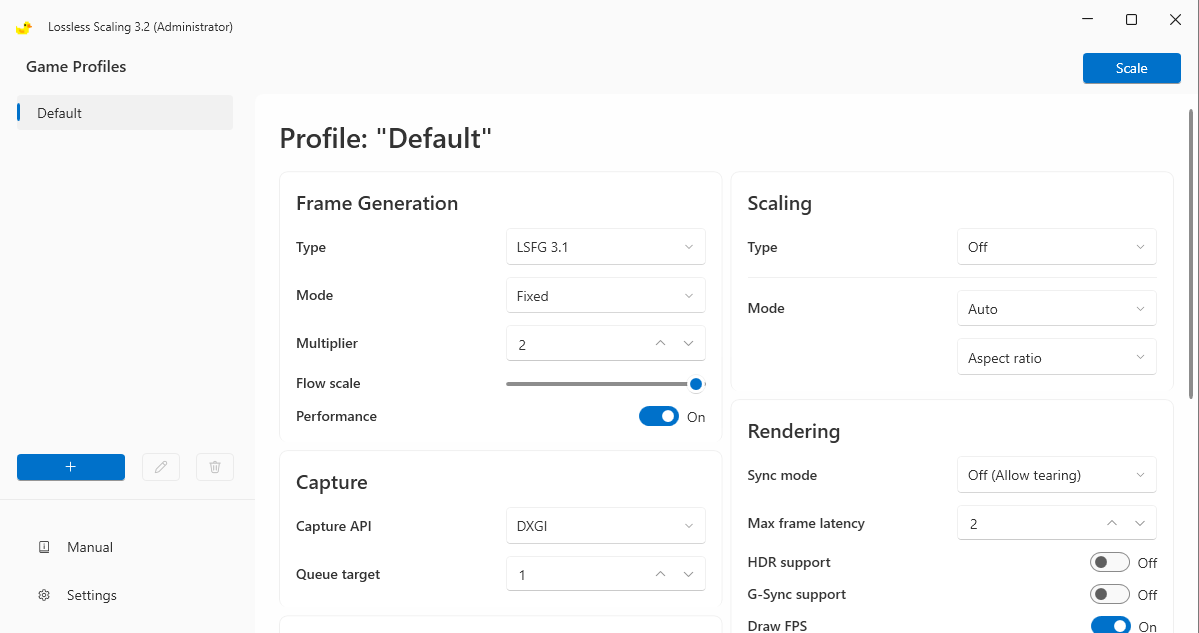Enable HDR support toggle
This screenshot has width=1199, height=633.
(1110, 563)
